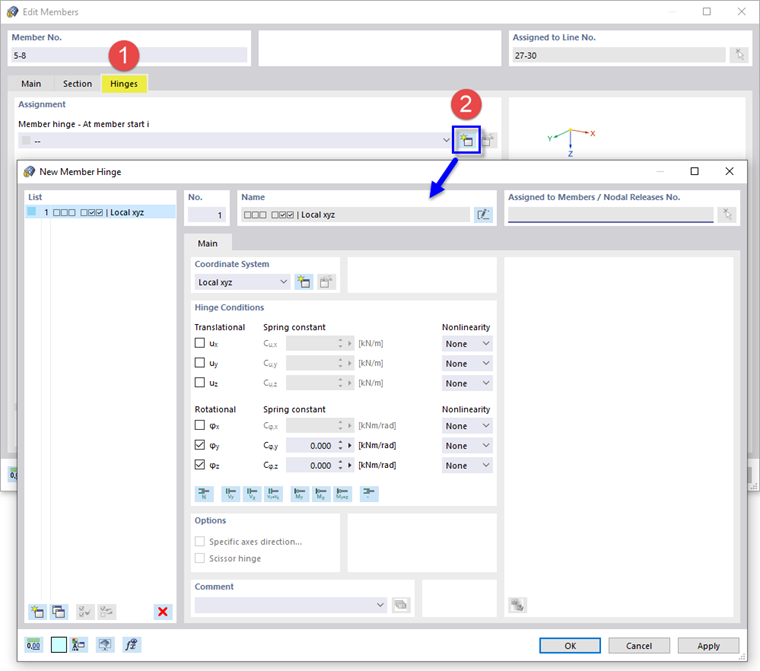Image resolution: width=760 pixels, height=671 pixels.
Task: Click Member No. field showing 5-8
Action: (129, 55)
